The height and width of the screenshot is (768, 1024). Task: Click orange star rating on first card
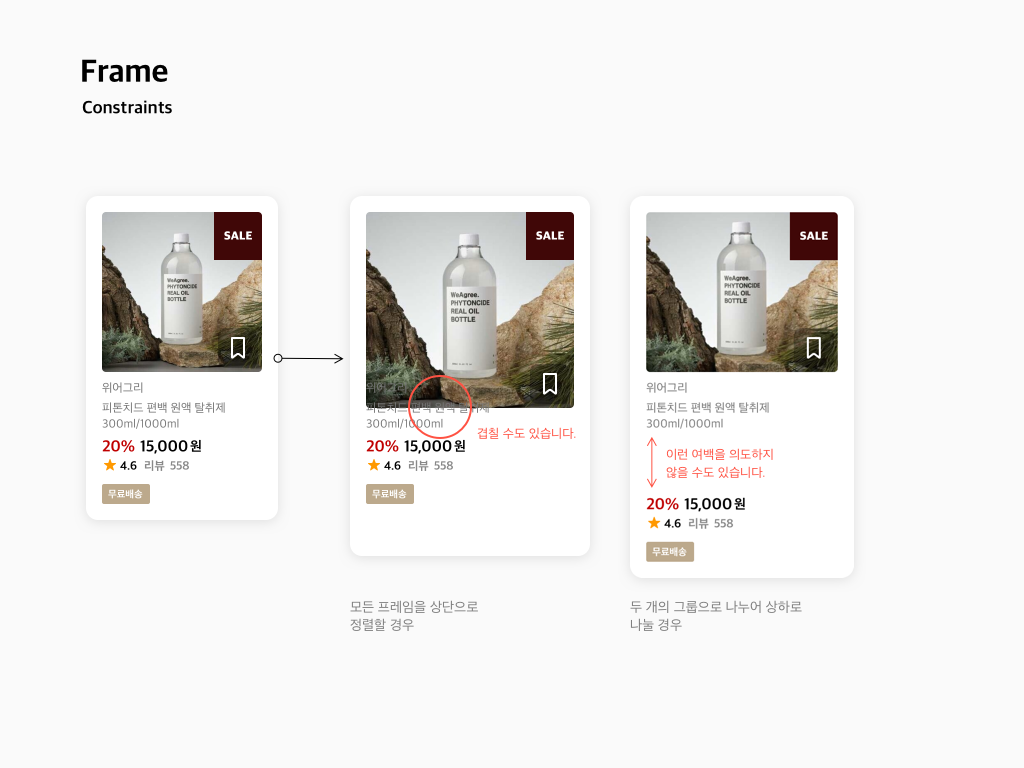pos(110,465)
